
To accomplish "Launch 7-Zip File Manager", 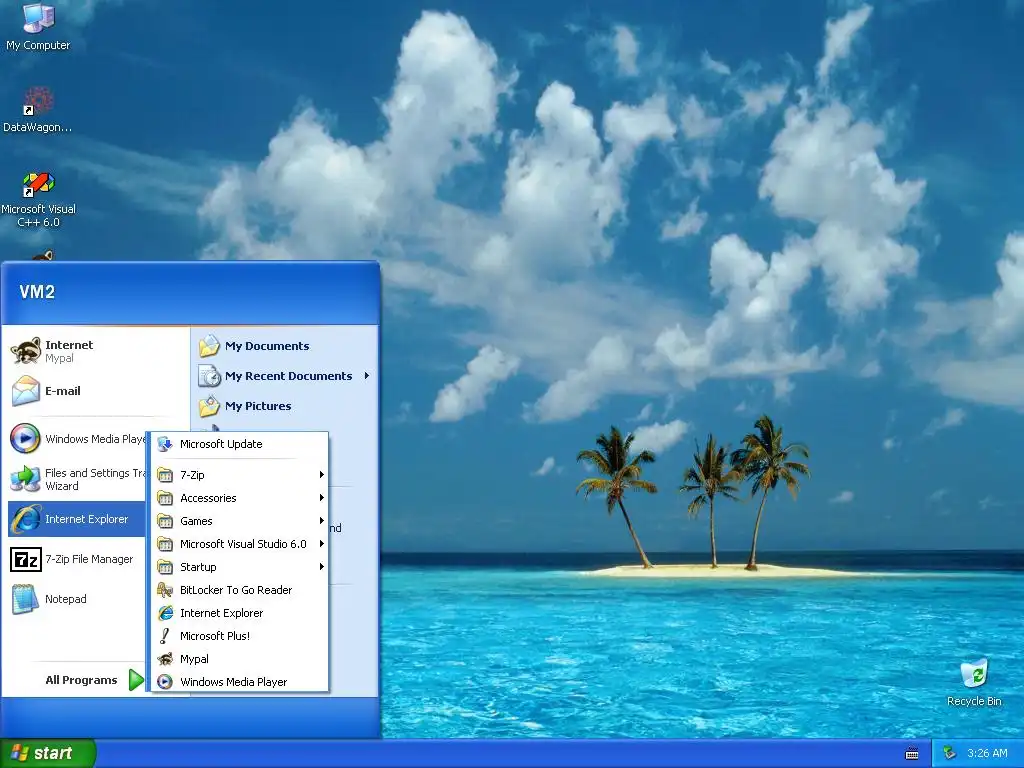I will [x=76, y=559].
